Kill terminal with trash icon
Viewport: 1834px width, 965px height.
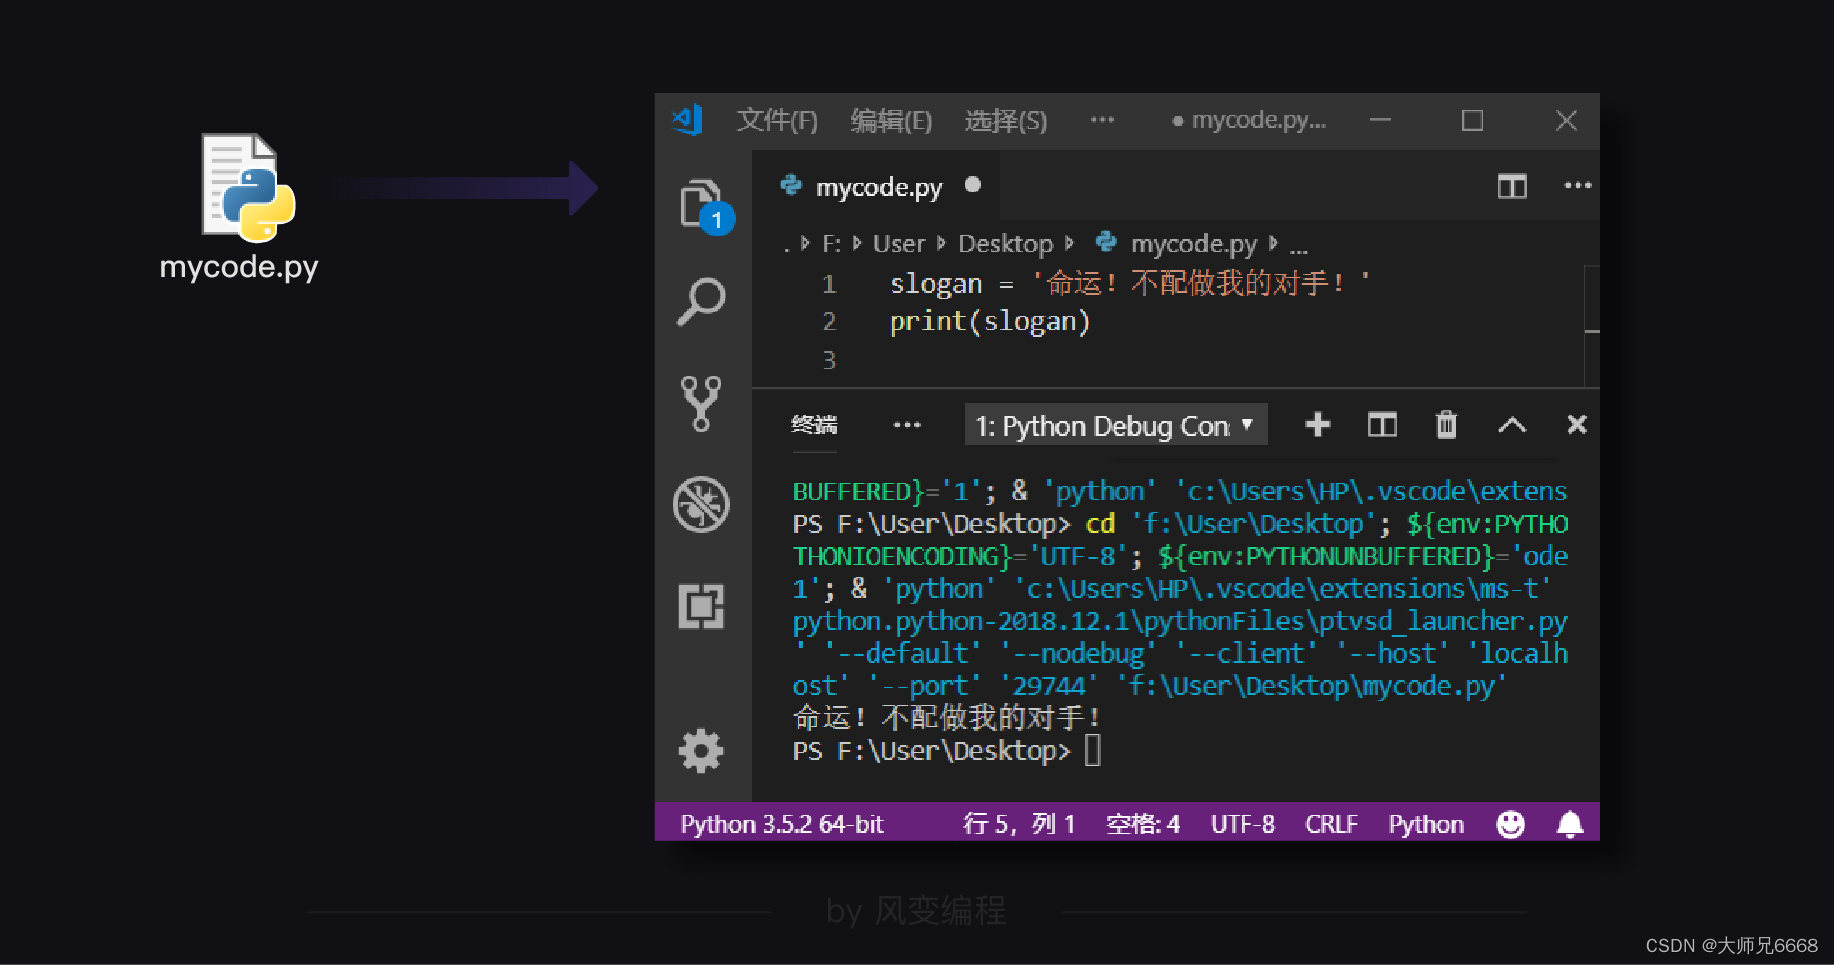pos(1446,424)
